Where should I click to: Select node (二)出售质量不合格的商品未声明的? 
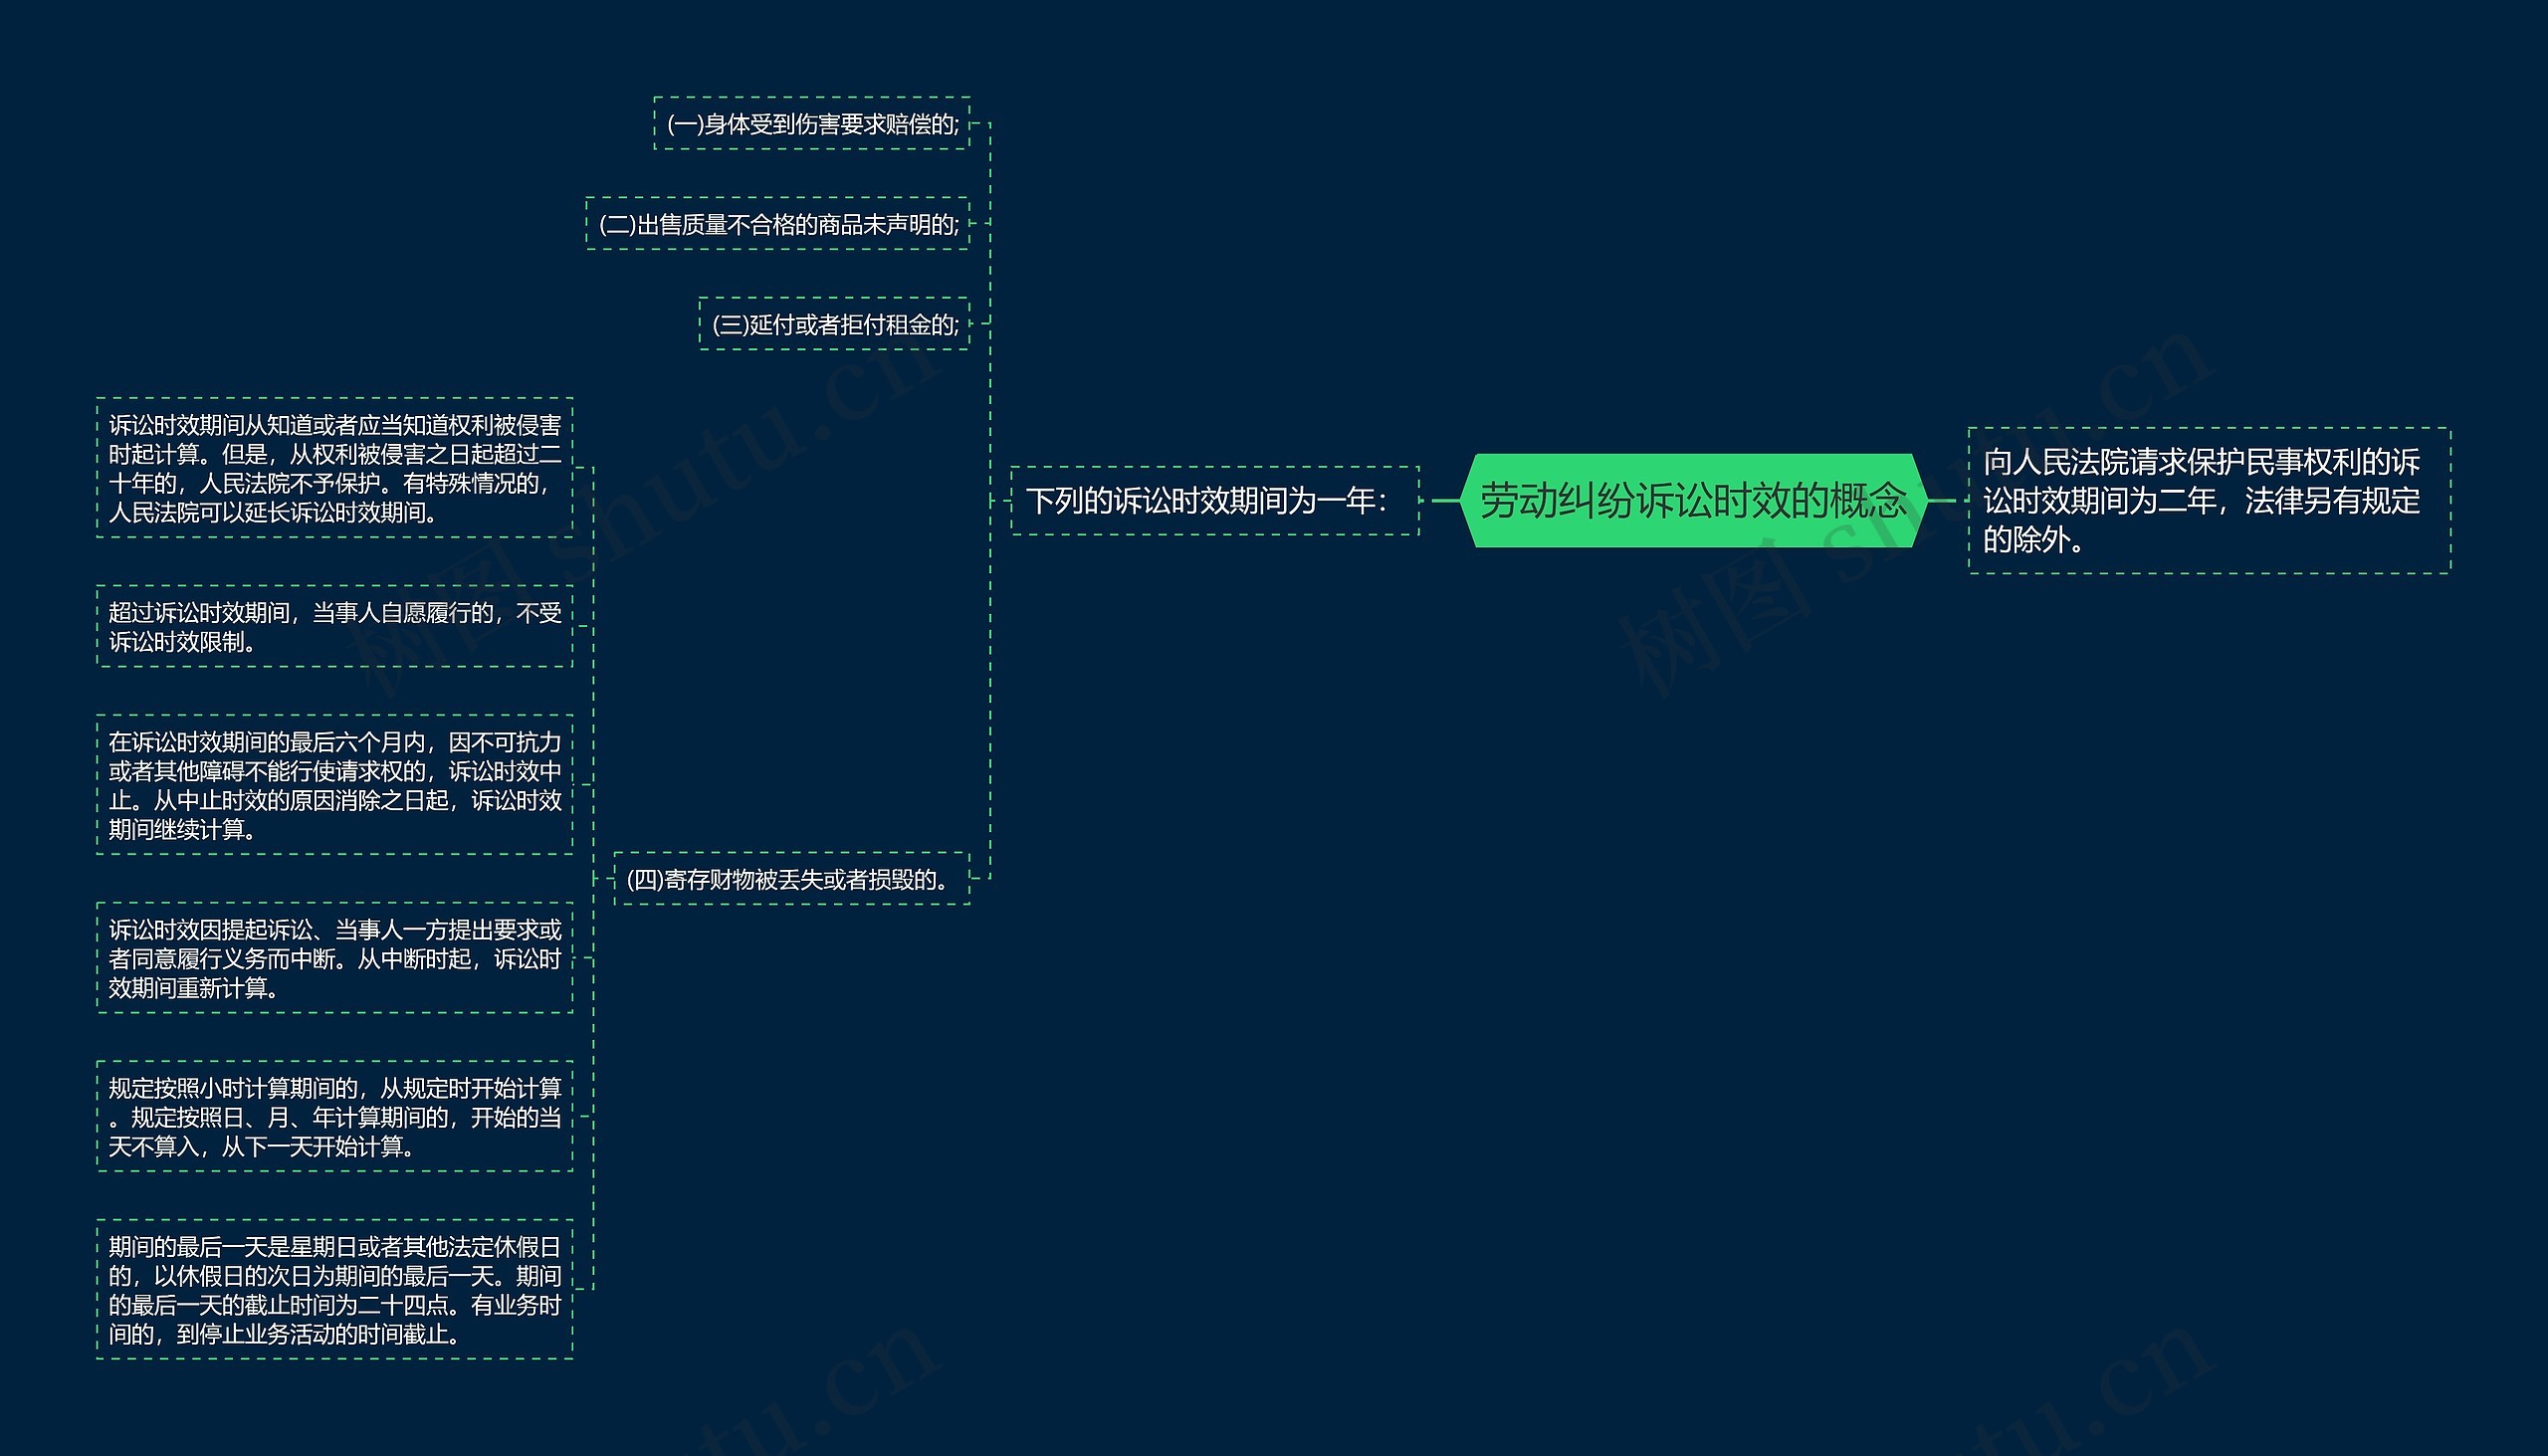coord(778,224)
